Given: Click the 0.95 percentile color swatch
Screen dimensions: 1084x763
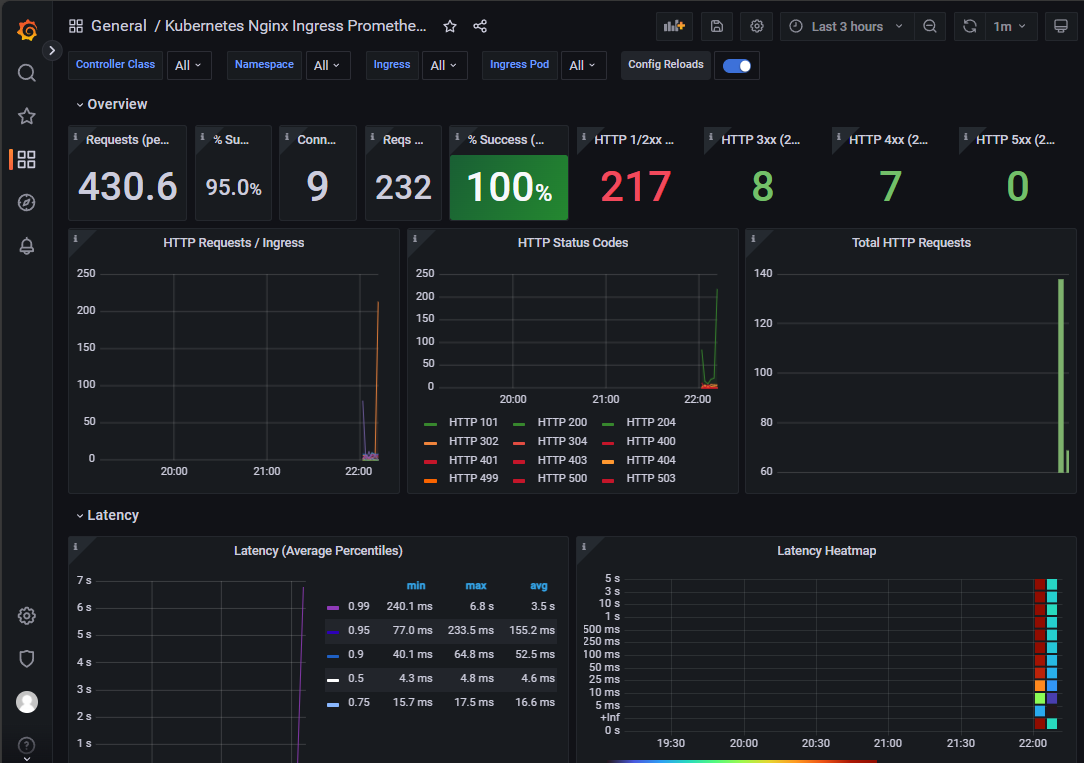Looking at the screenshot, I should coord(333,632).
